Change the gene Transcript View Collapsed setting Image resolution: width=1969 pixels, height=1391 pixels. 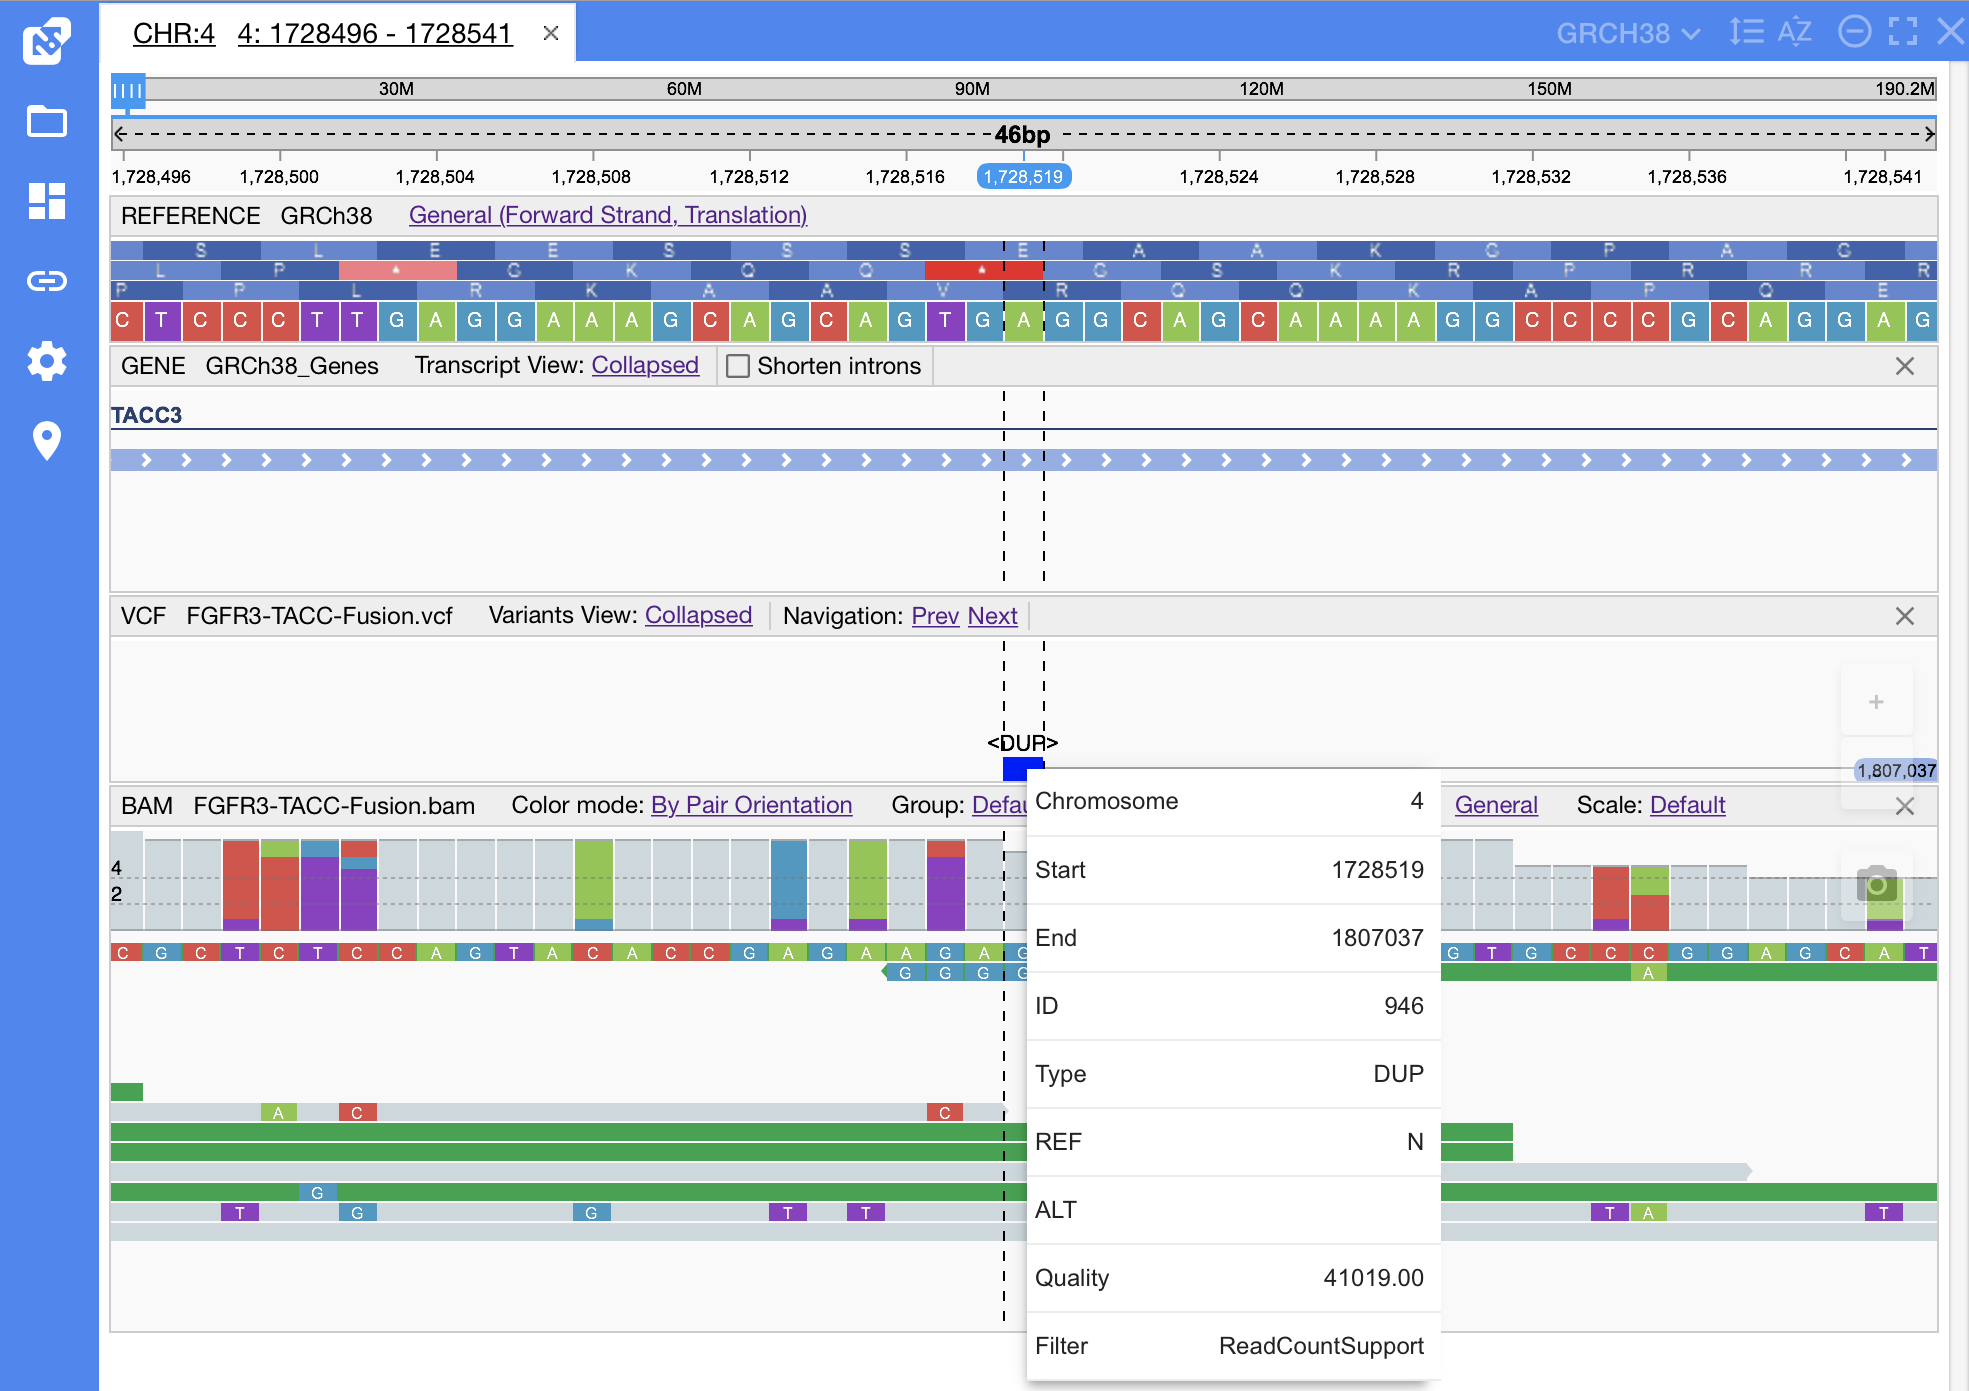coord(645,365)
